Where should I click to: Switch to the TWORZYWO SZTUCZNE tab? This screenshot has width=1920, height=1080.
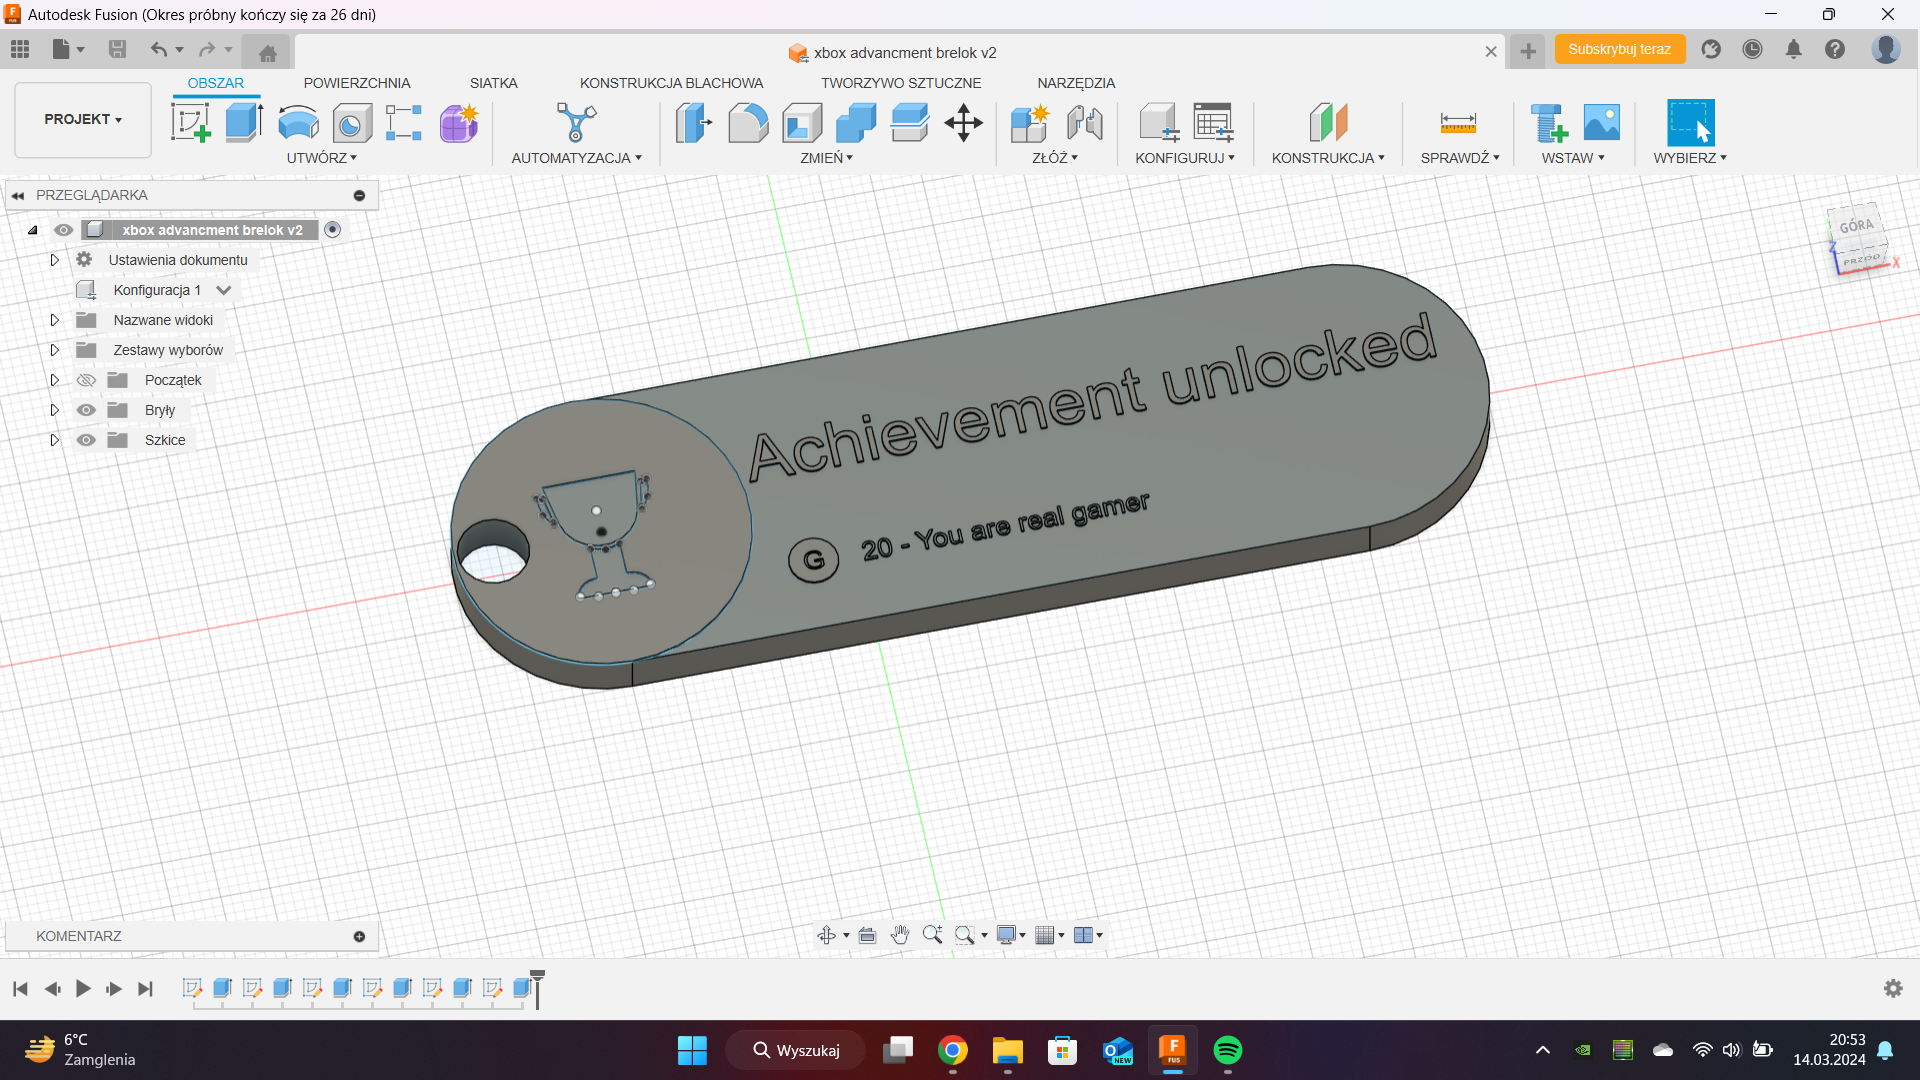[901, 83]
